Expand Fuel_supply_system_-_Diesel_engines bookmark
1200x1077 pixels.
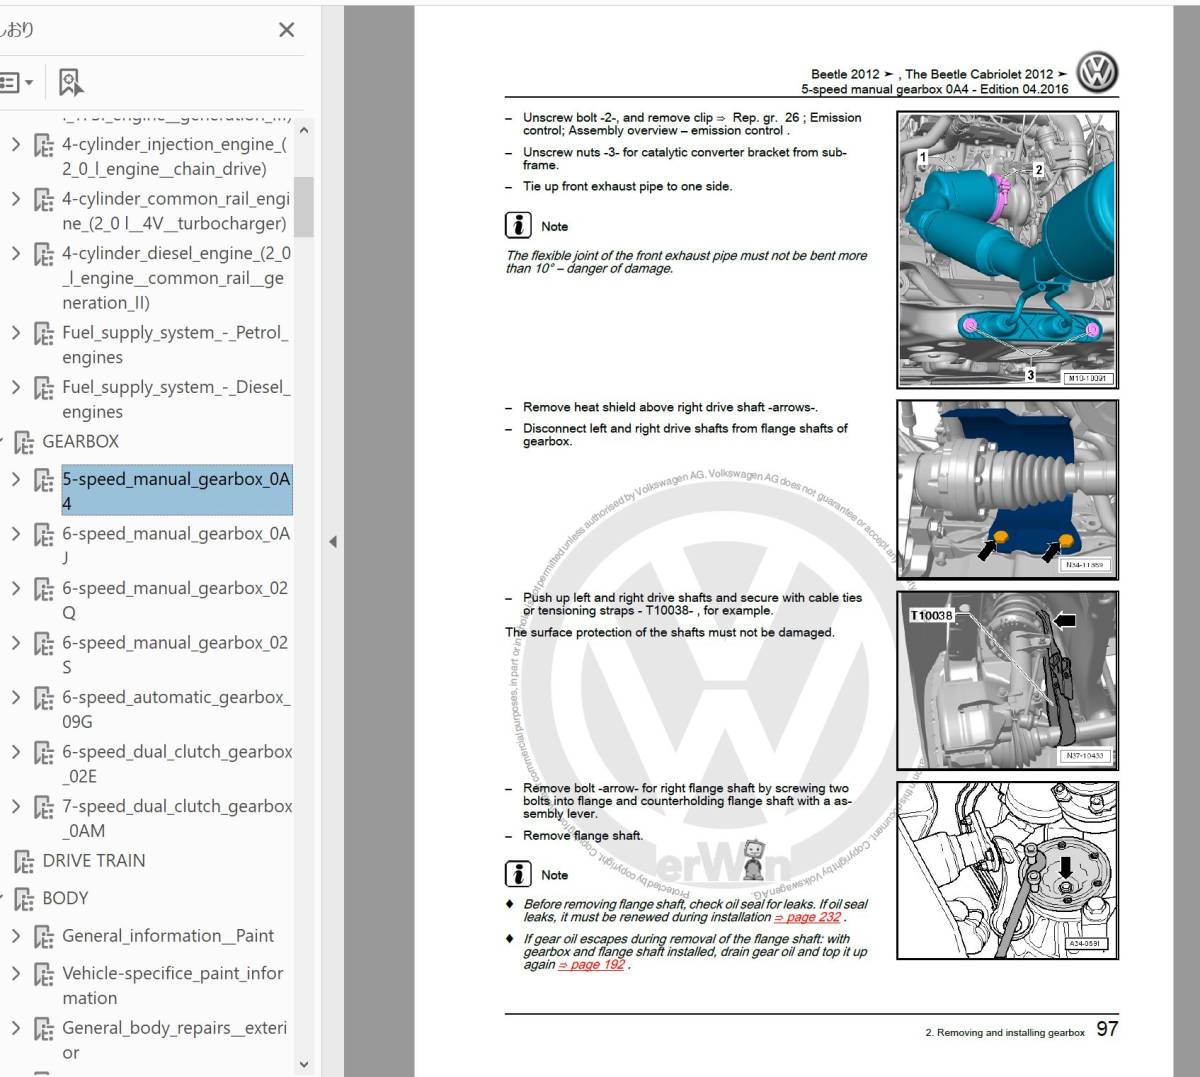point(16,387)
